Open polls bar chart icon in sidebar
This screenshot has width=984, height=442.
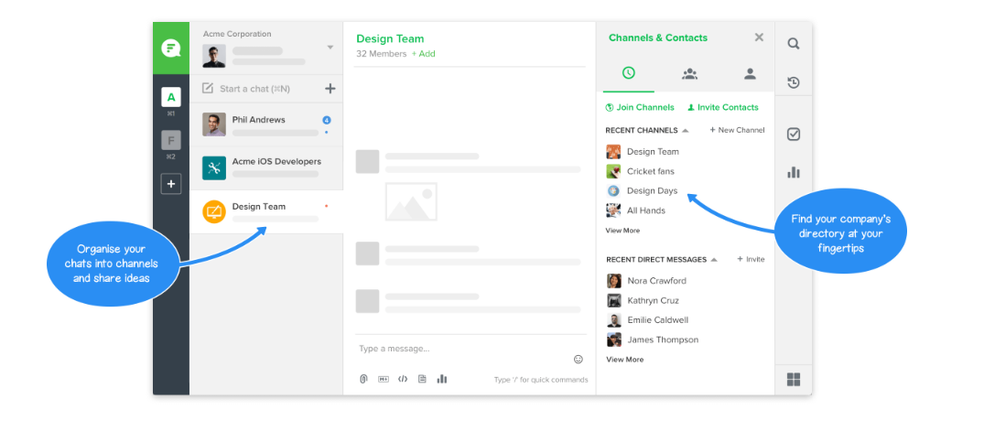(793, 172)
